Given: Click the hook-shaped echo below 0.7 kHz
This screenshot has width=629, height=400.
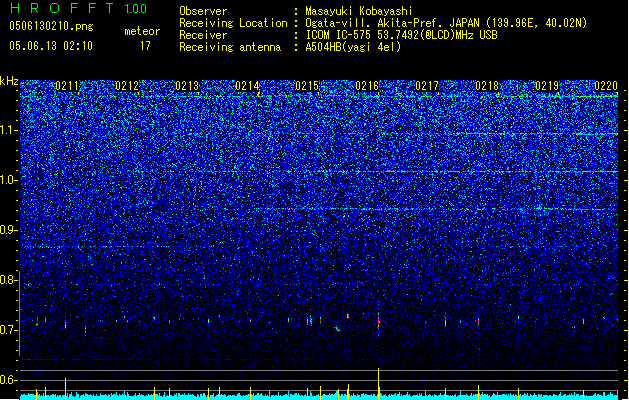Looking at the screenshot, I should click(x=338, y=329).
